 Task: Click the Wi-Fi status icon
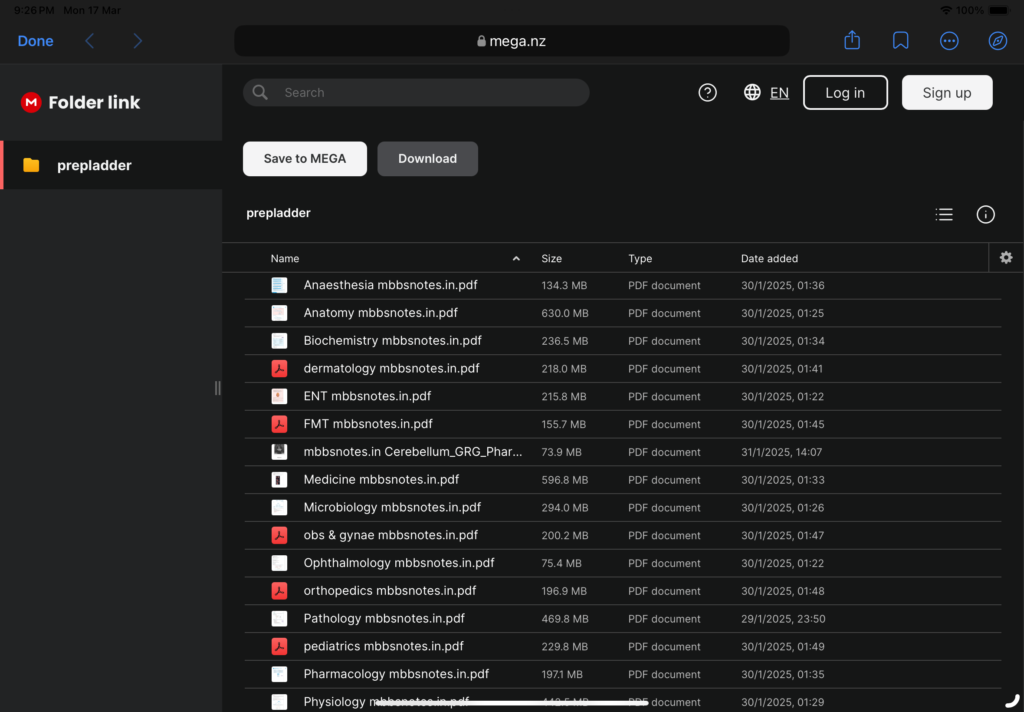[946, 10]
